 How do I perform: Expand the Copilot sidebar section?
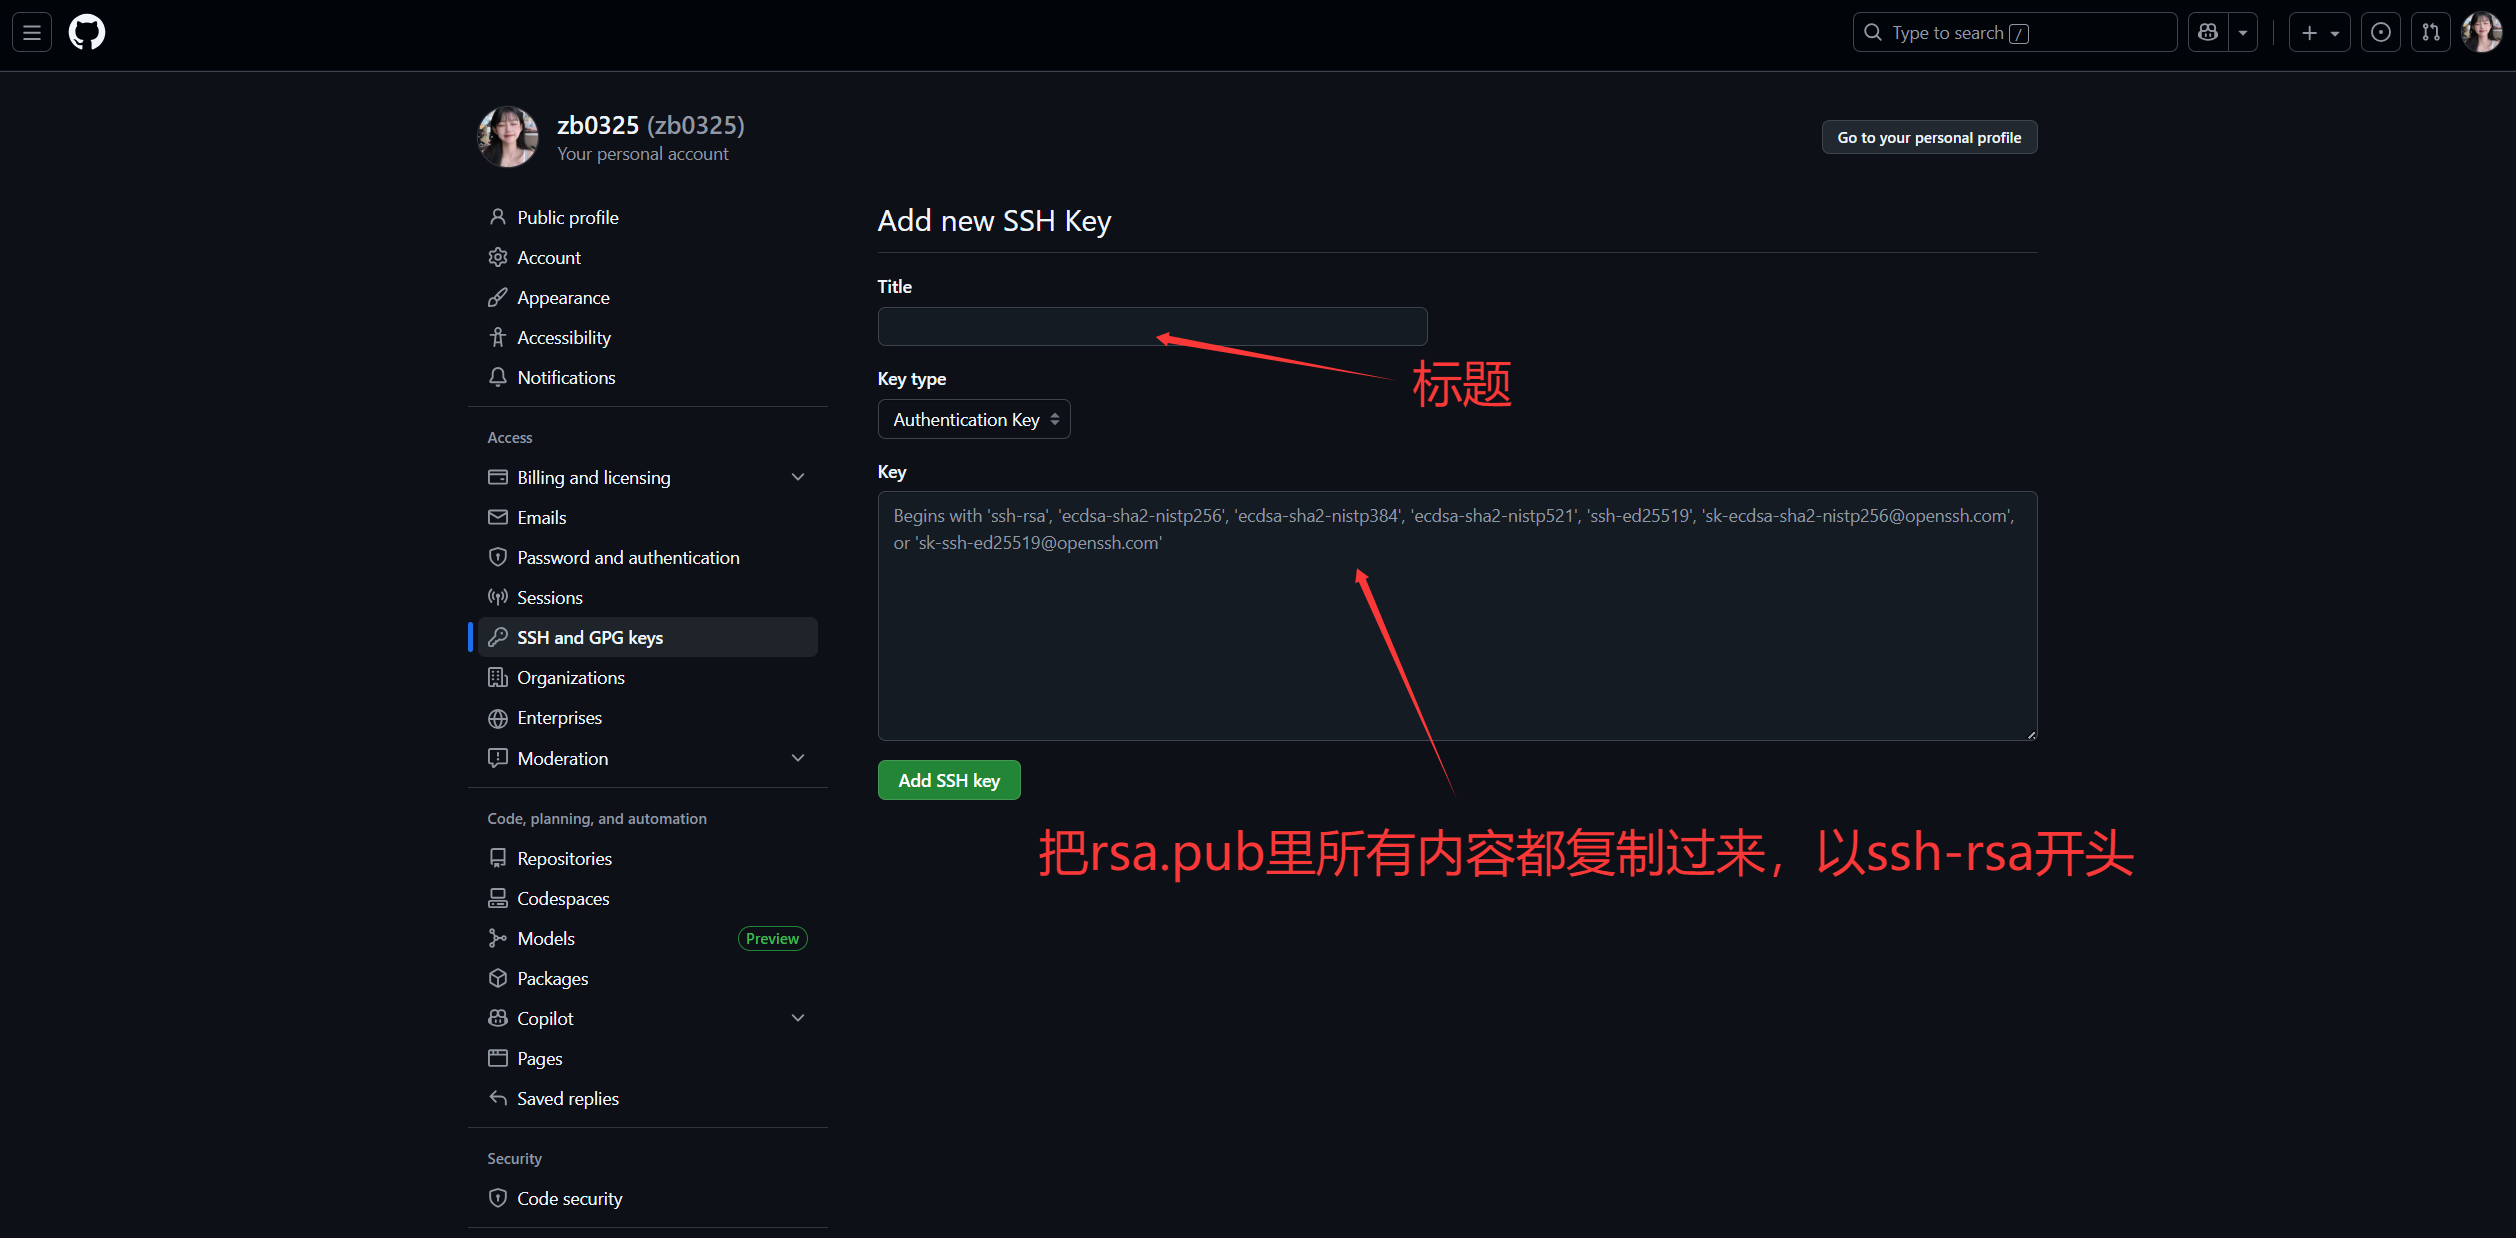(797, 1018)
